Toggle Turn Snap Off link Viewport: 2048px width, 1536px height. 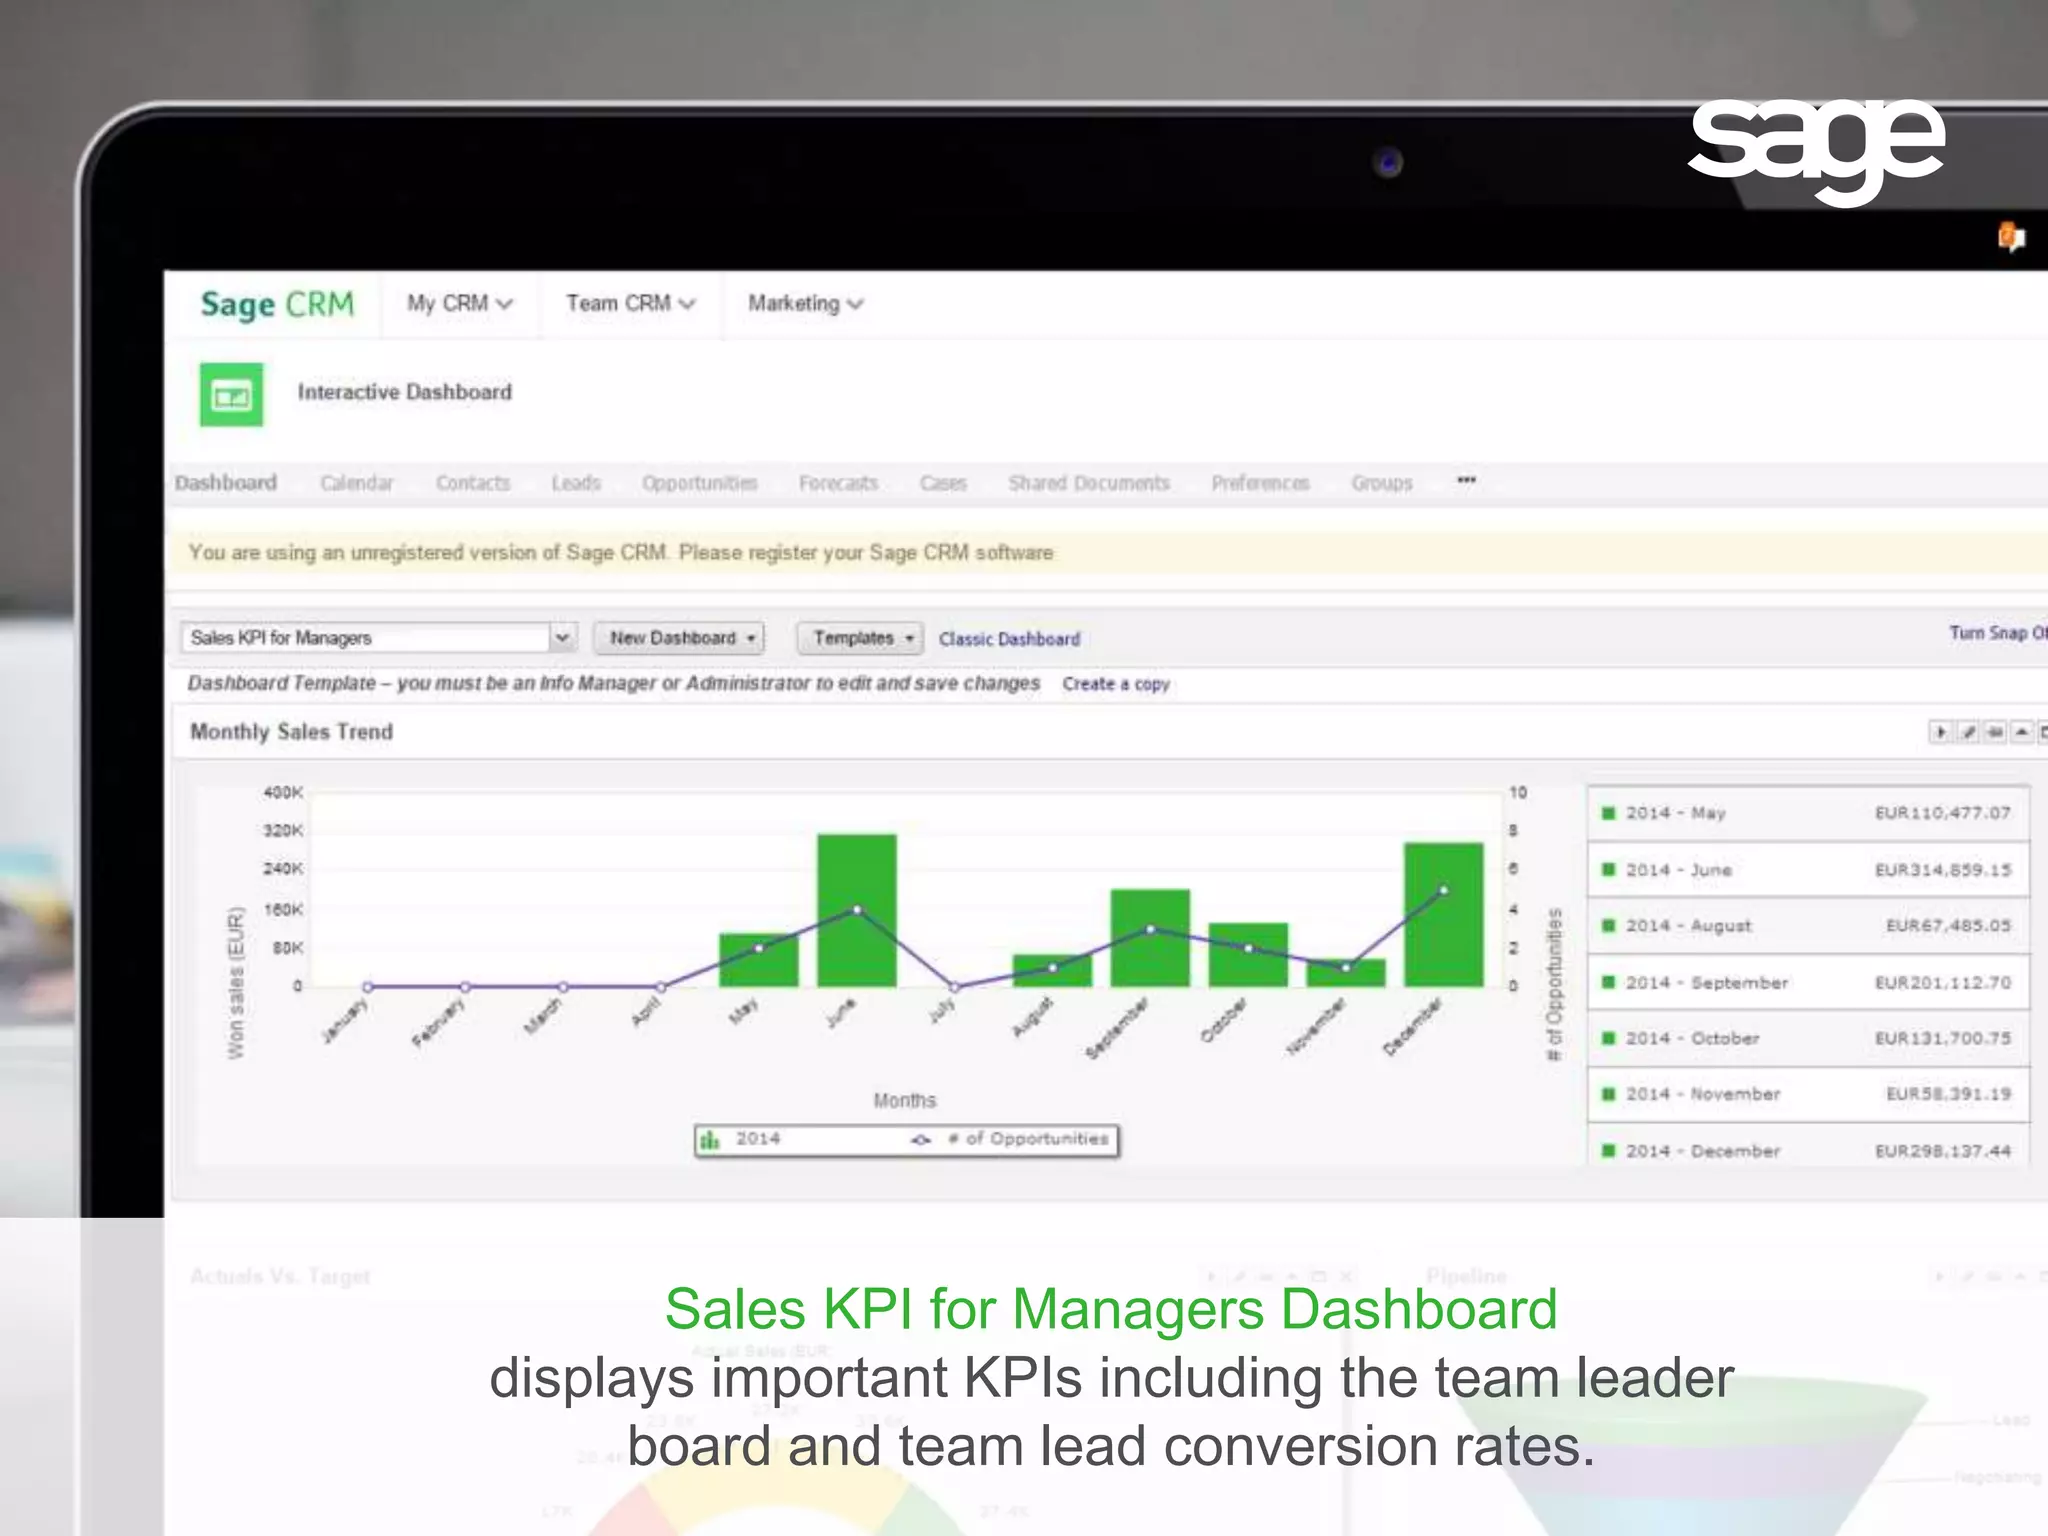(x=1998, y=633)
